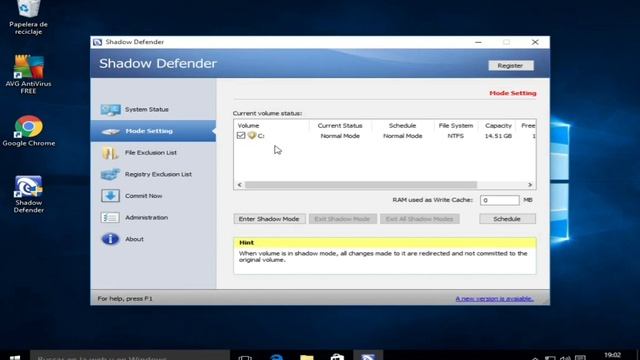
Task: Click Shadow Defender title bar icon
Action: (x=97, y=42)
